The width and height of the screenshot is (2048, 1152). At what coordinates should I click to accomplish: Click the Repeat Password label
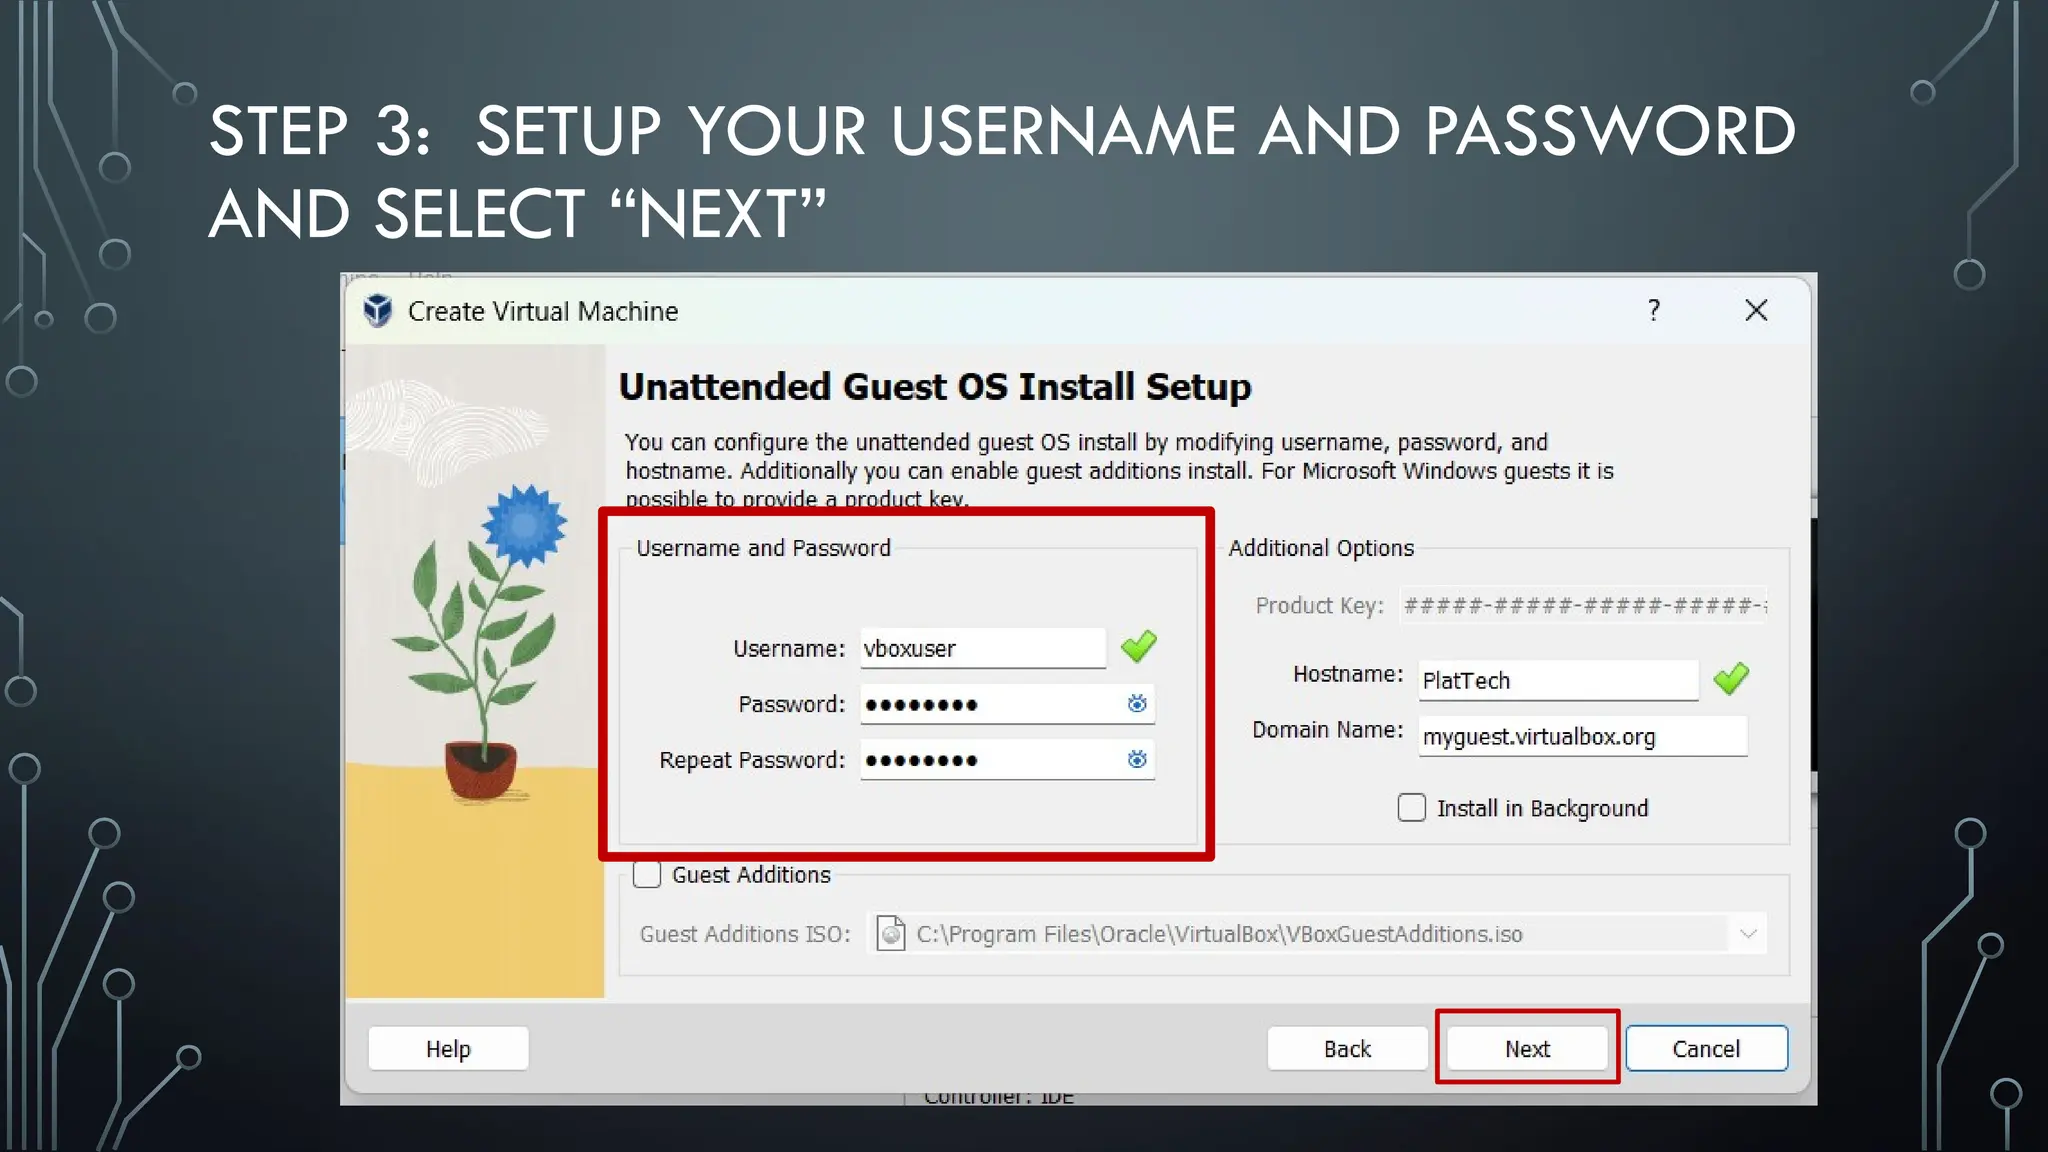(x=752, y=760)
